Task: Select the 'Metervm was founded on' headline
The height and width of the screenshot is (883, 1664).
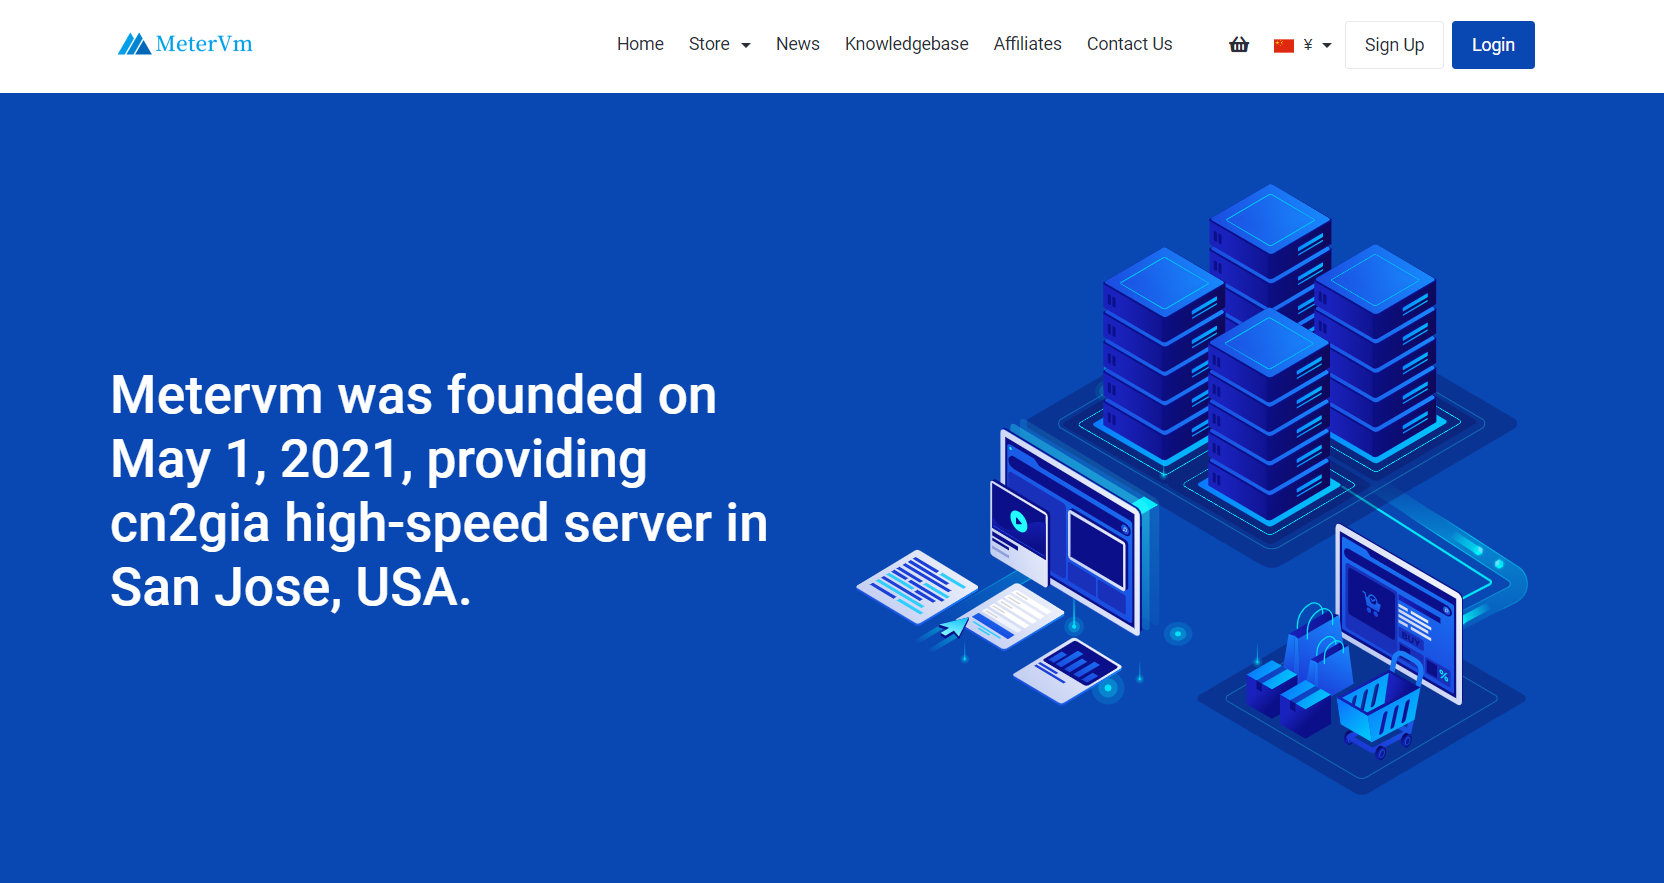Action: click(x=439, y=491)
